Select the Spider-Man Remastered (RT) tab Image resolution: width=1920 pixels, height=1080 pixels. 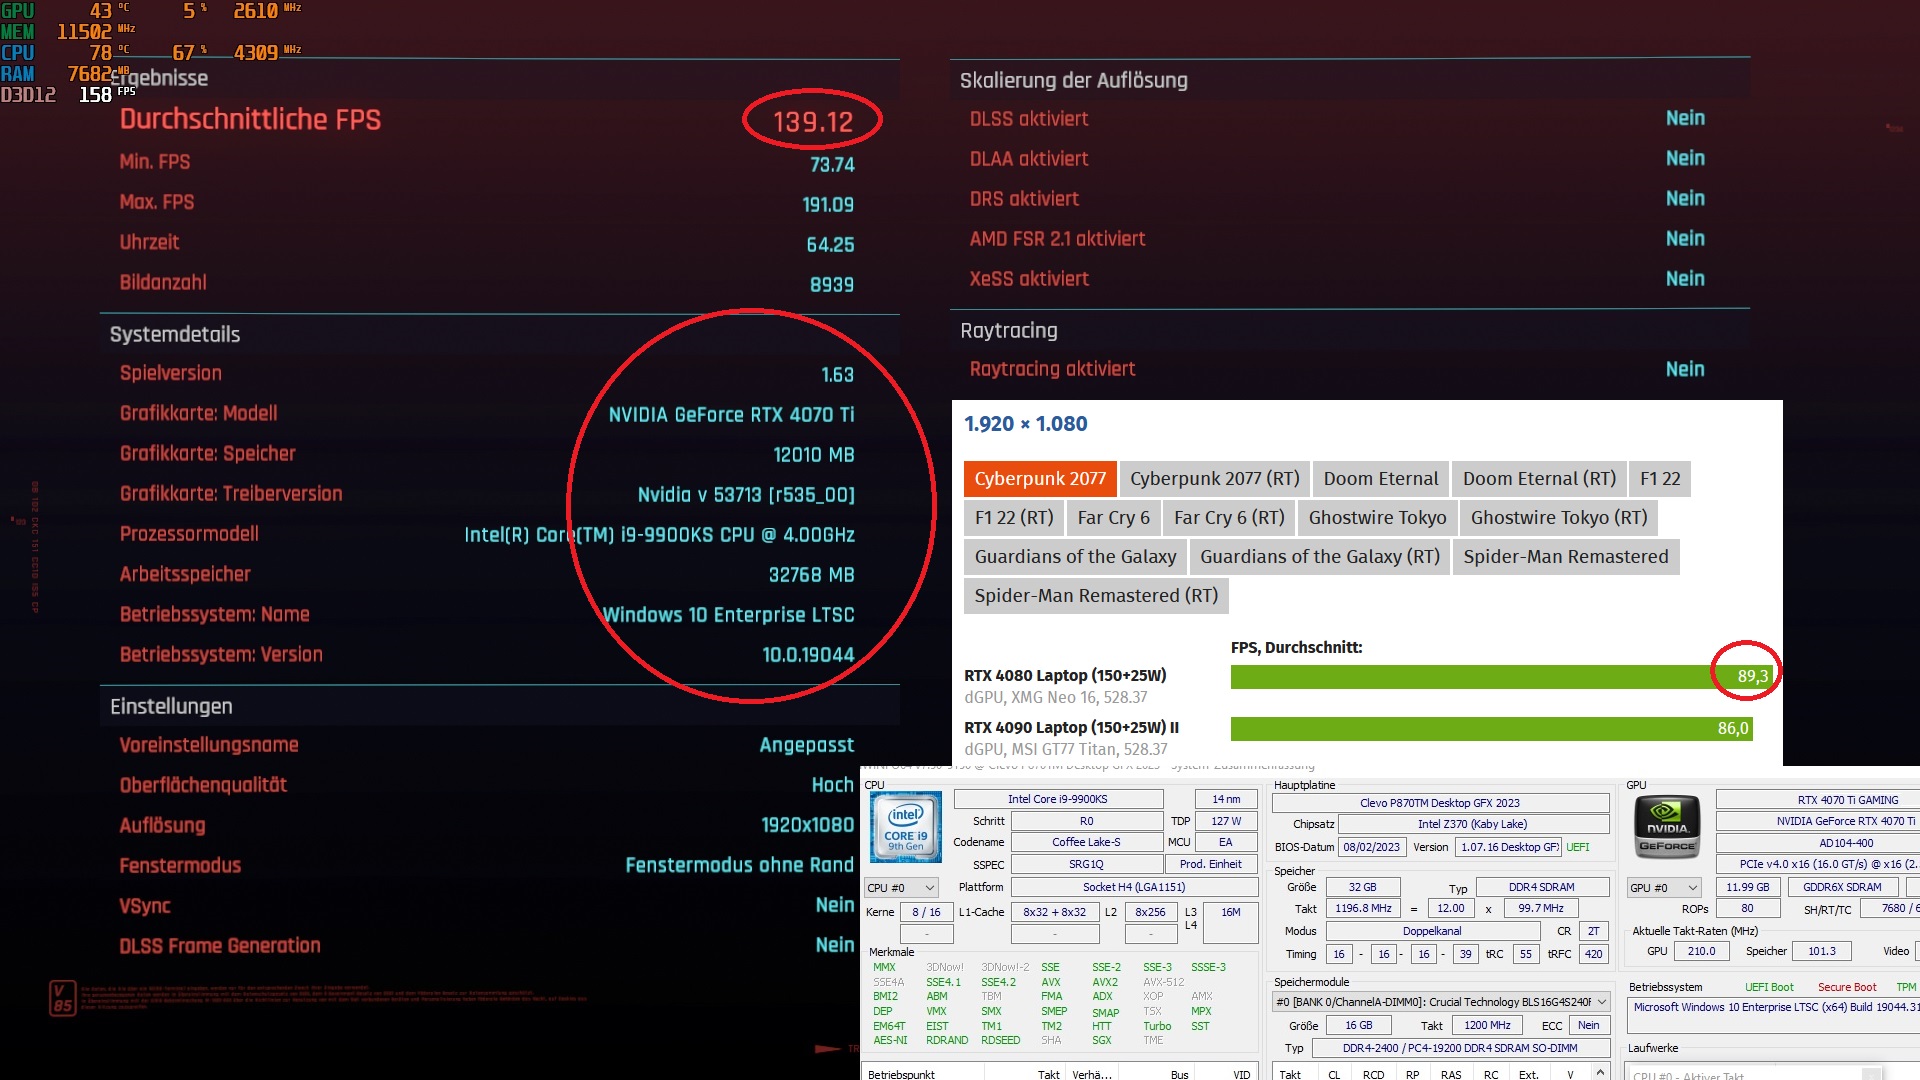(1094, 595)
